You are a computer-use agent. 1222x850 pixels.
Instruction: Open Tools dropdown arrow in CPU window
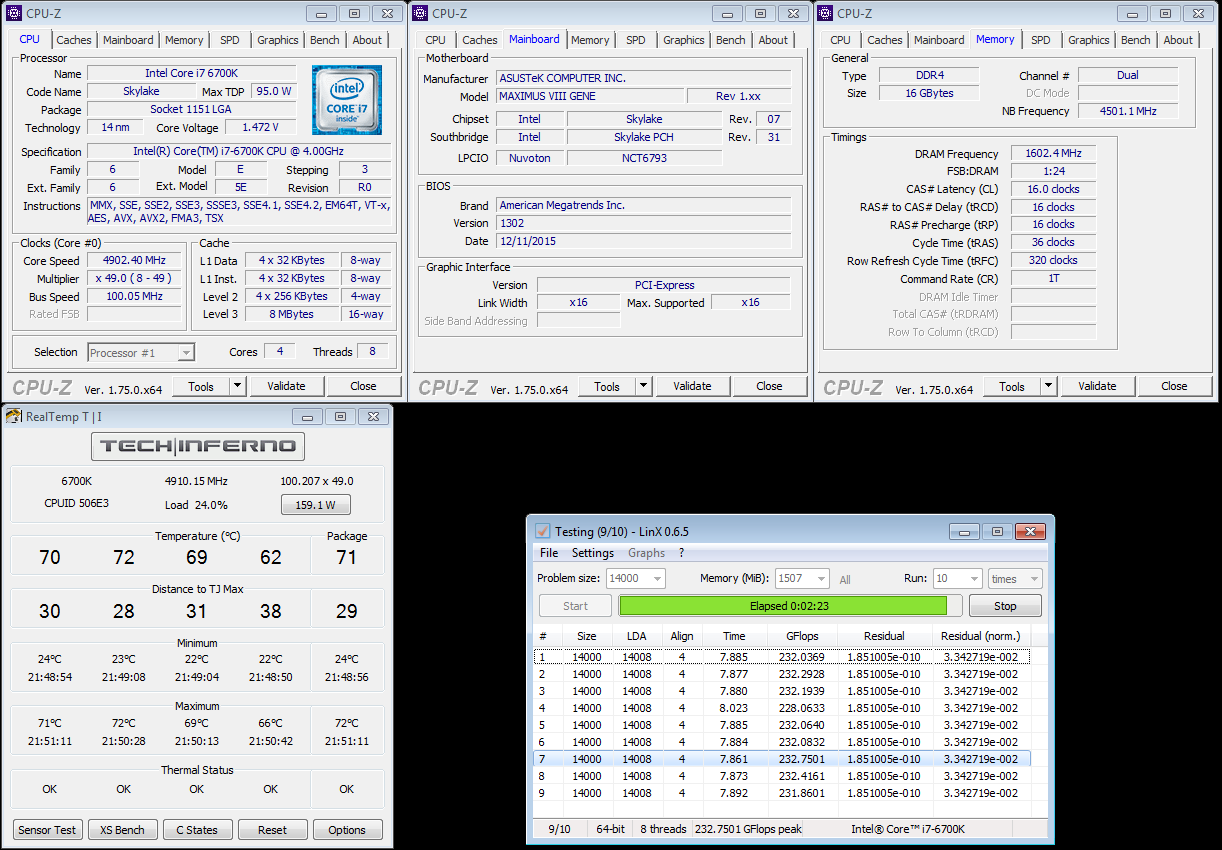click(237, 386)
